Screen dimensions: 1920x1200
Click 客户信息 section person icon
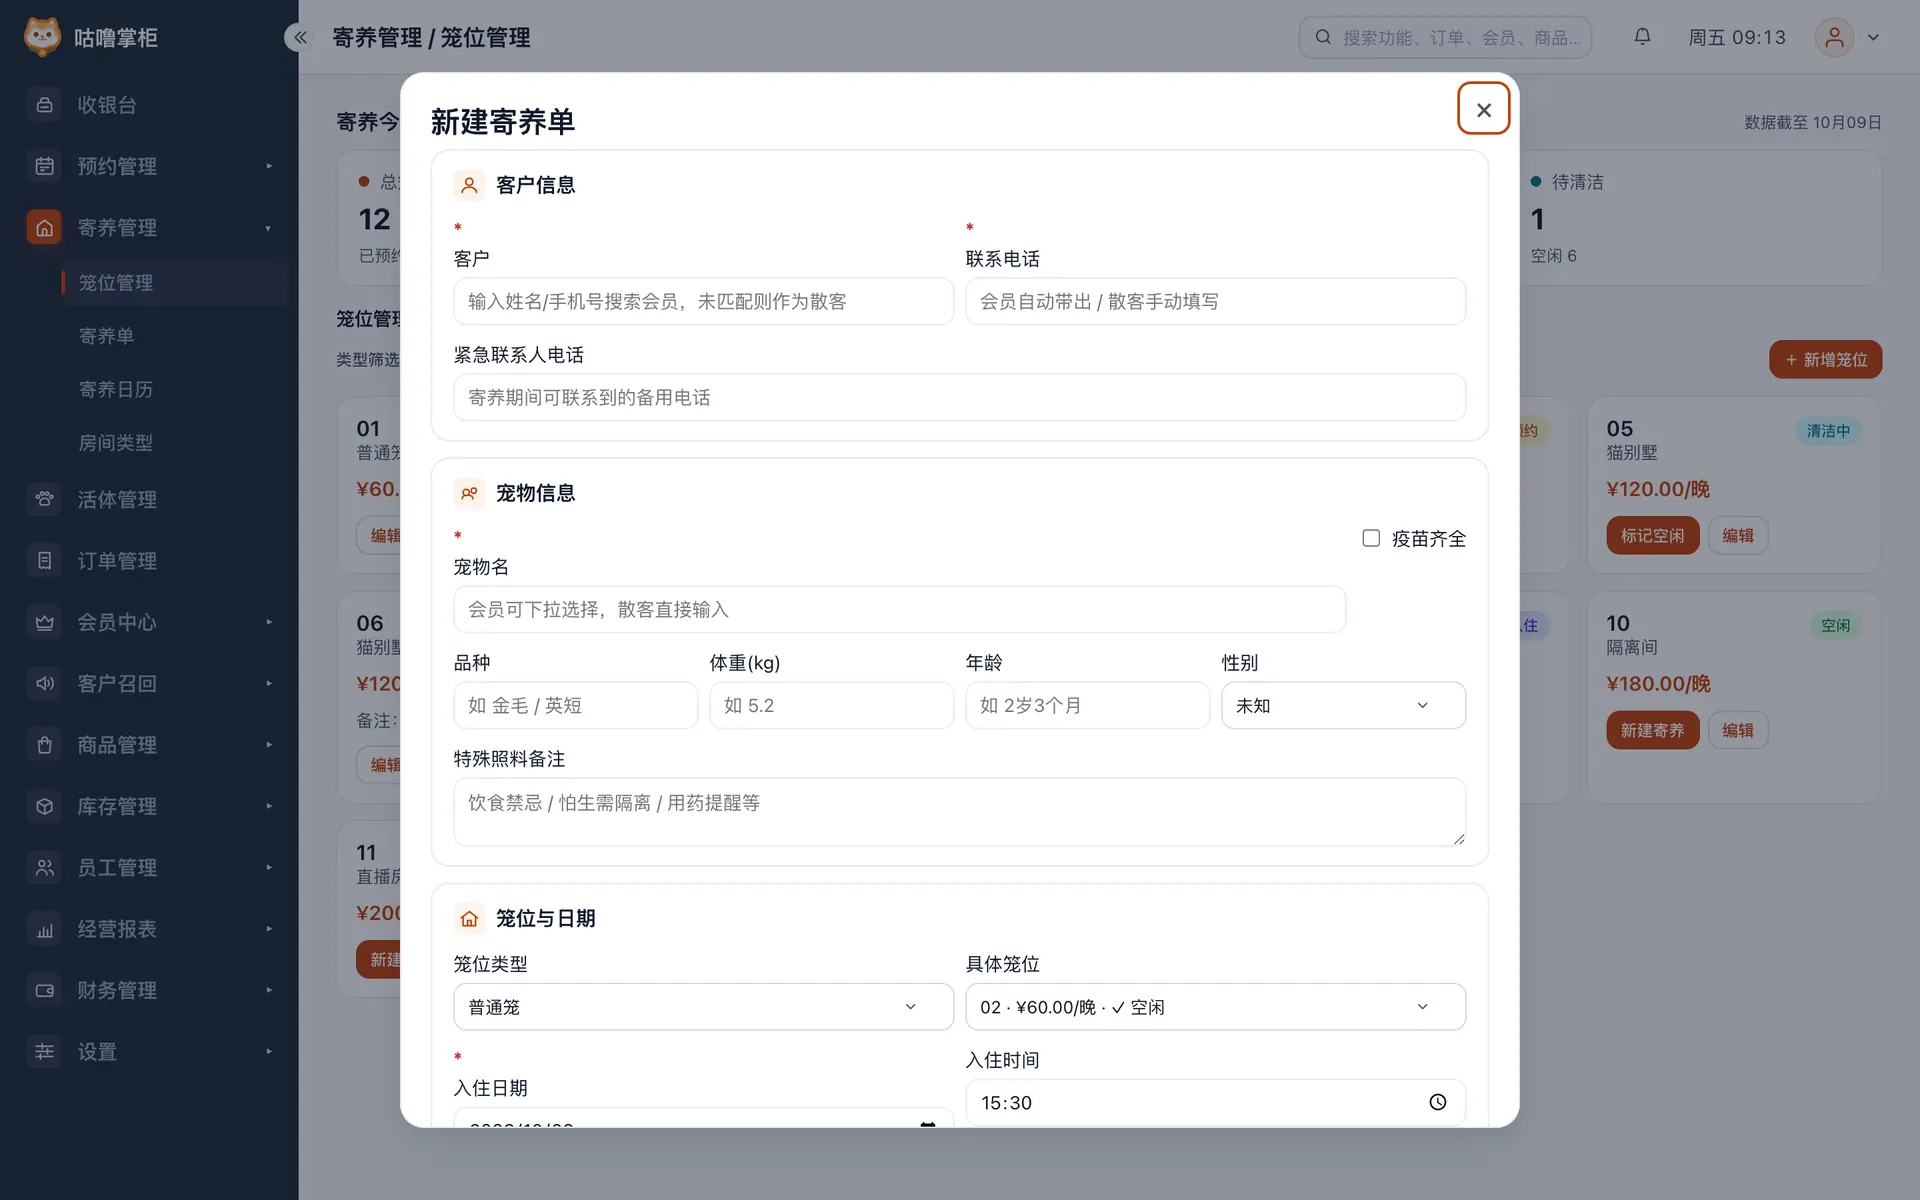[469, 185]
